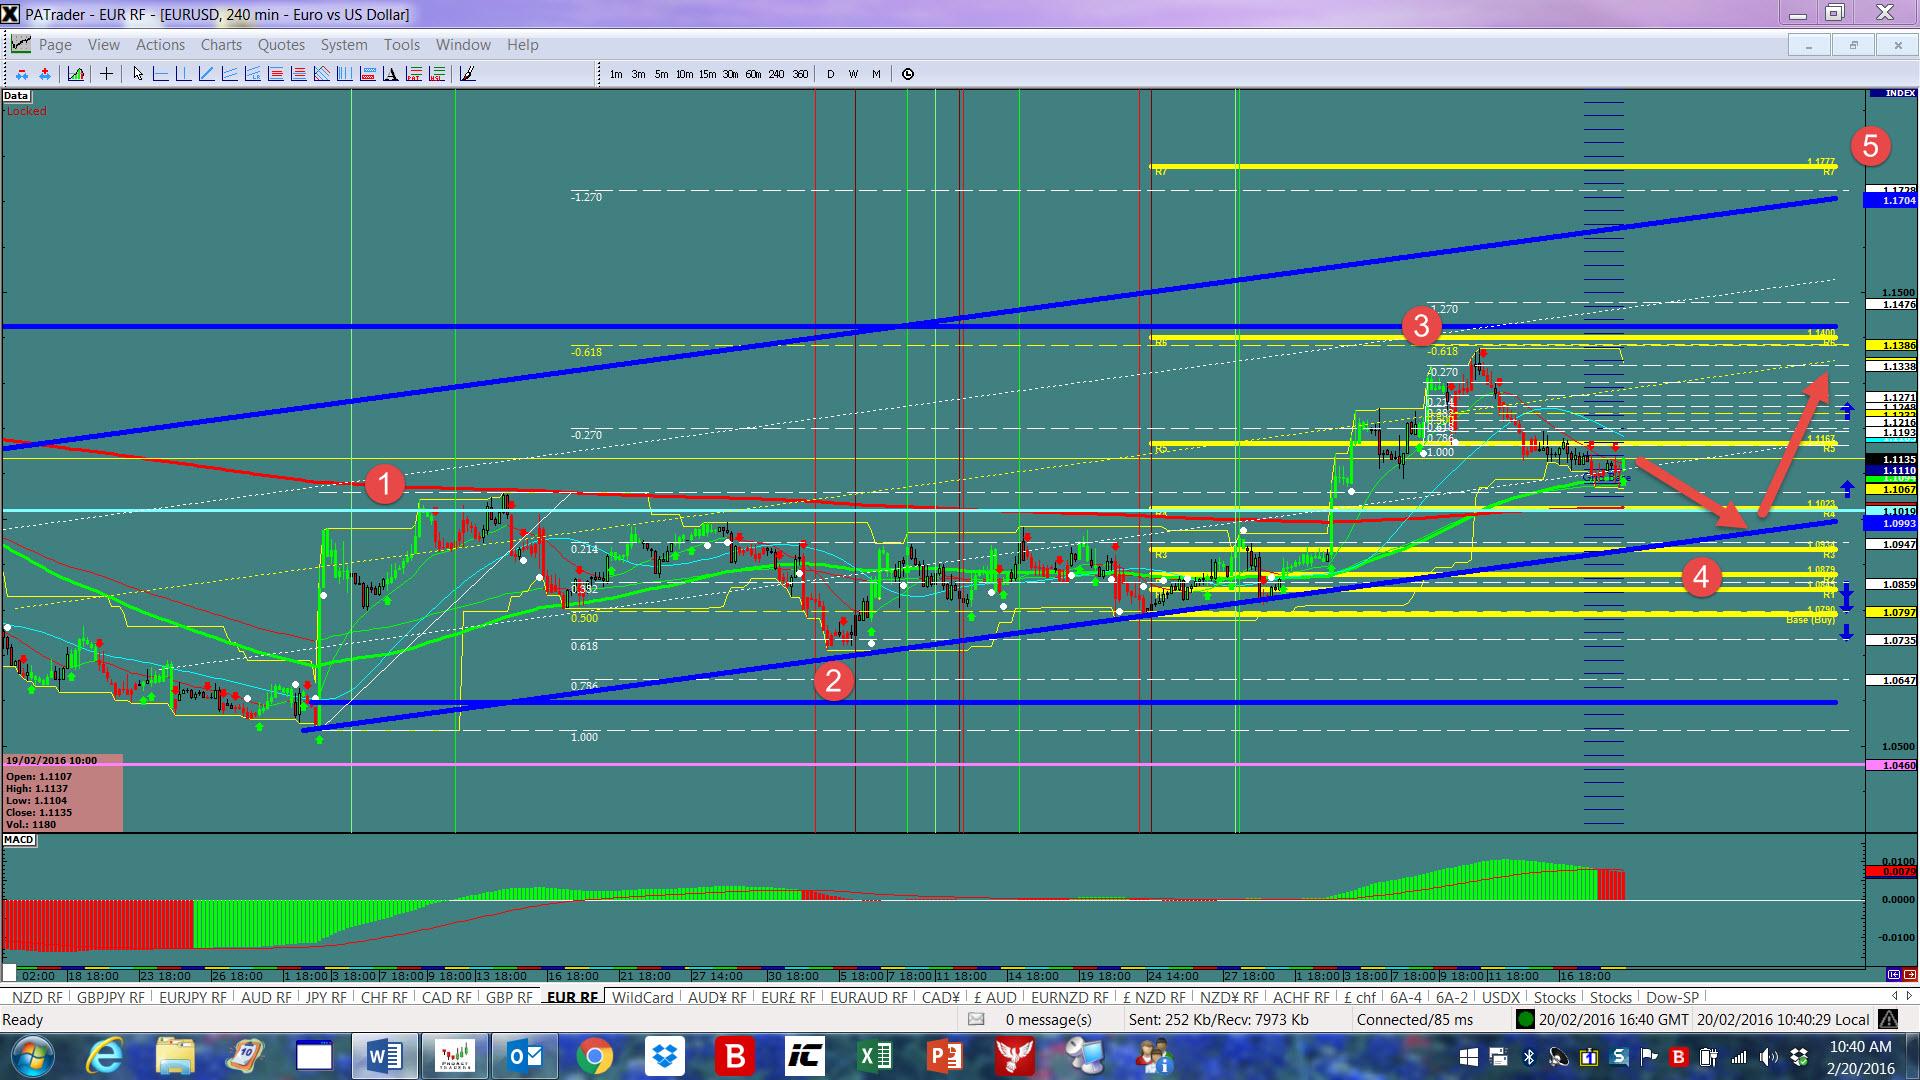Click the MACD panel label
Screen dimensions: 1920x1080
[x=19, y=840]
